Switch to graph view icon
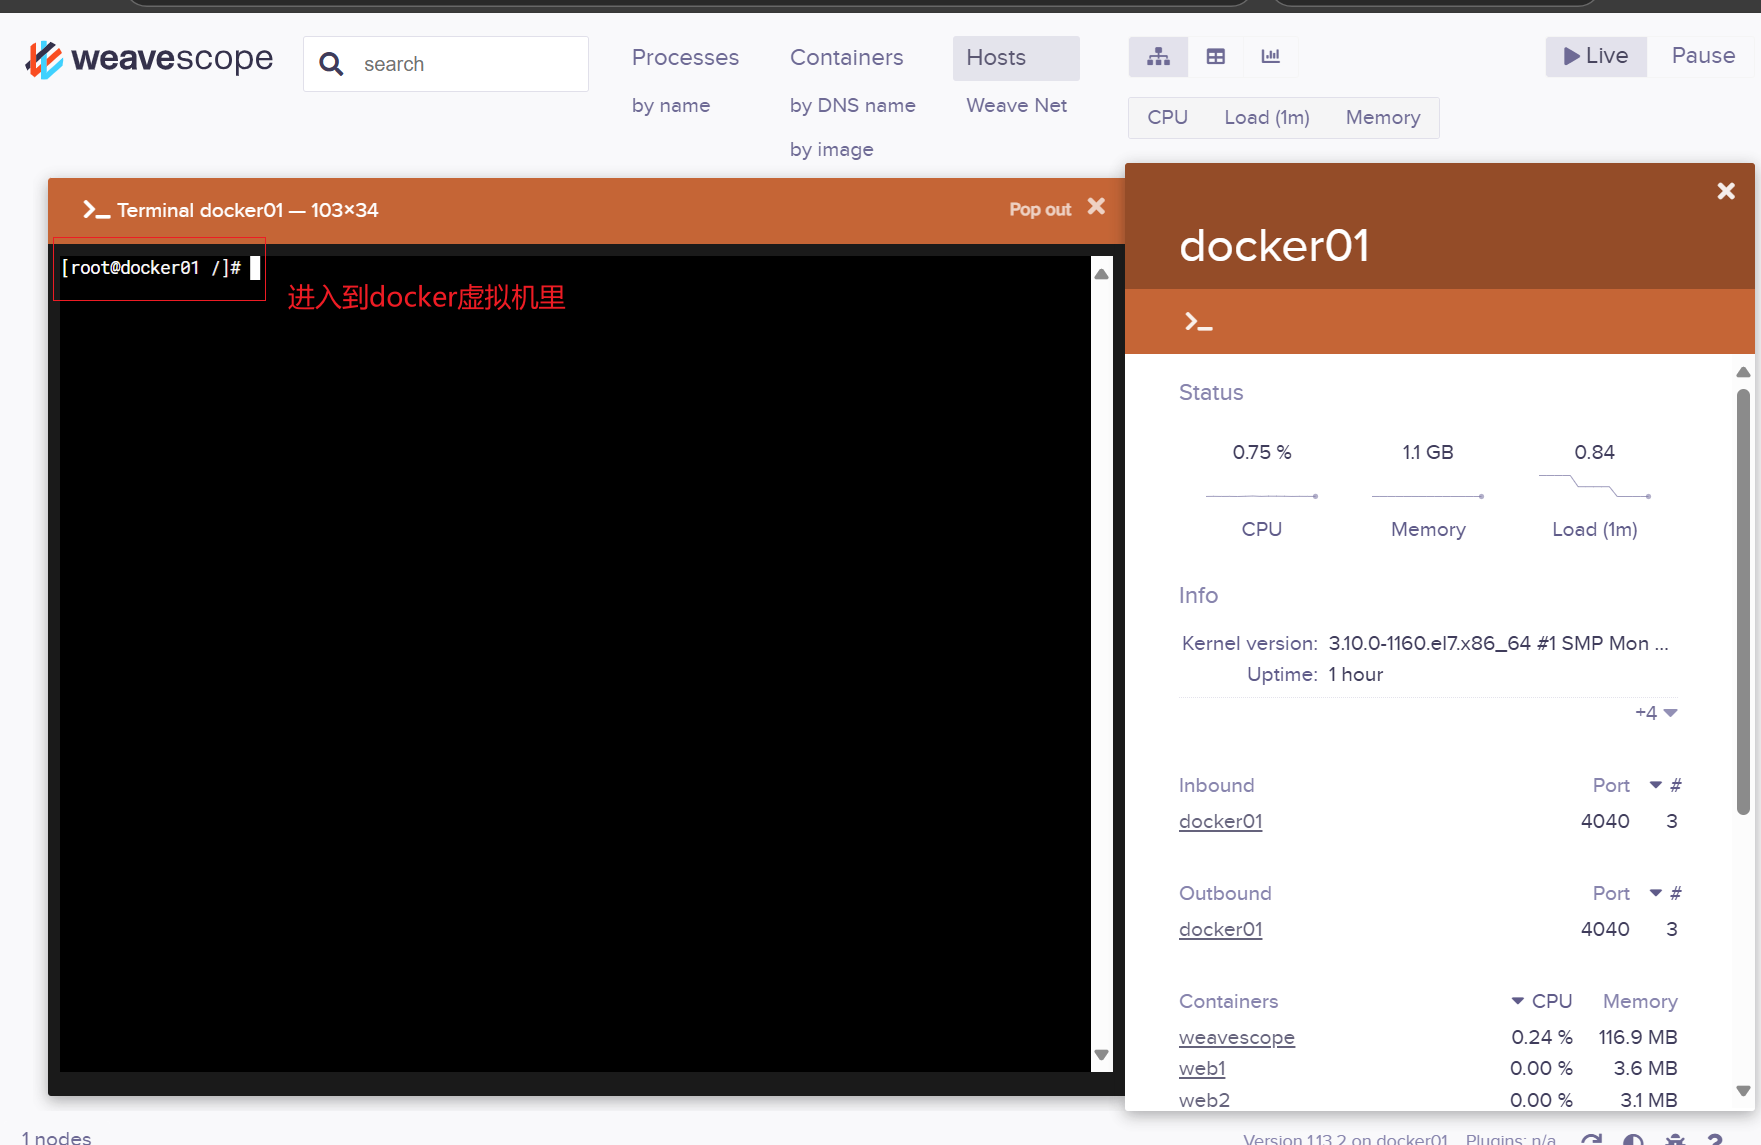 [1158, 57]
